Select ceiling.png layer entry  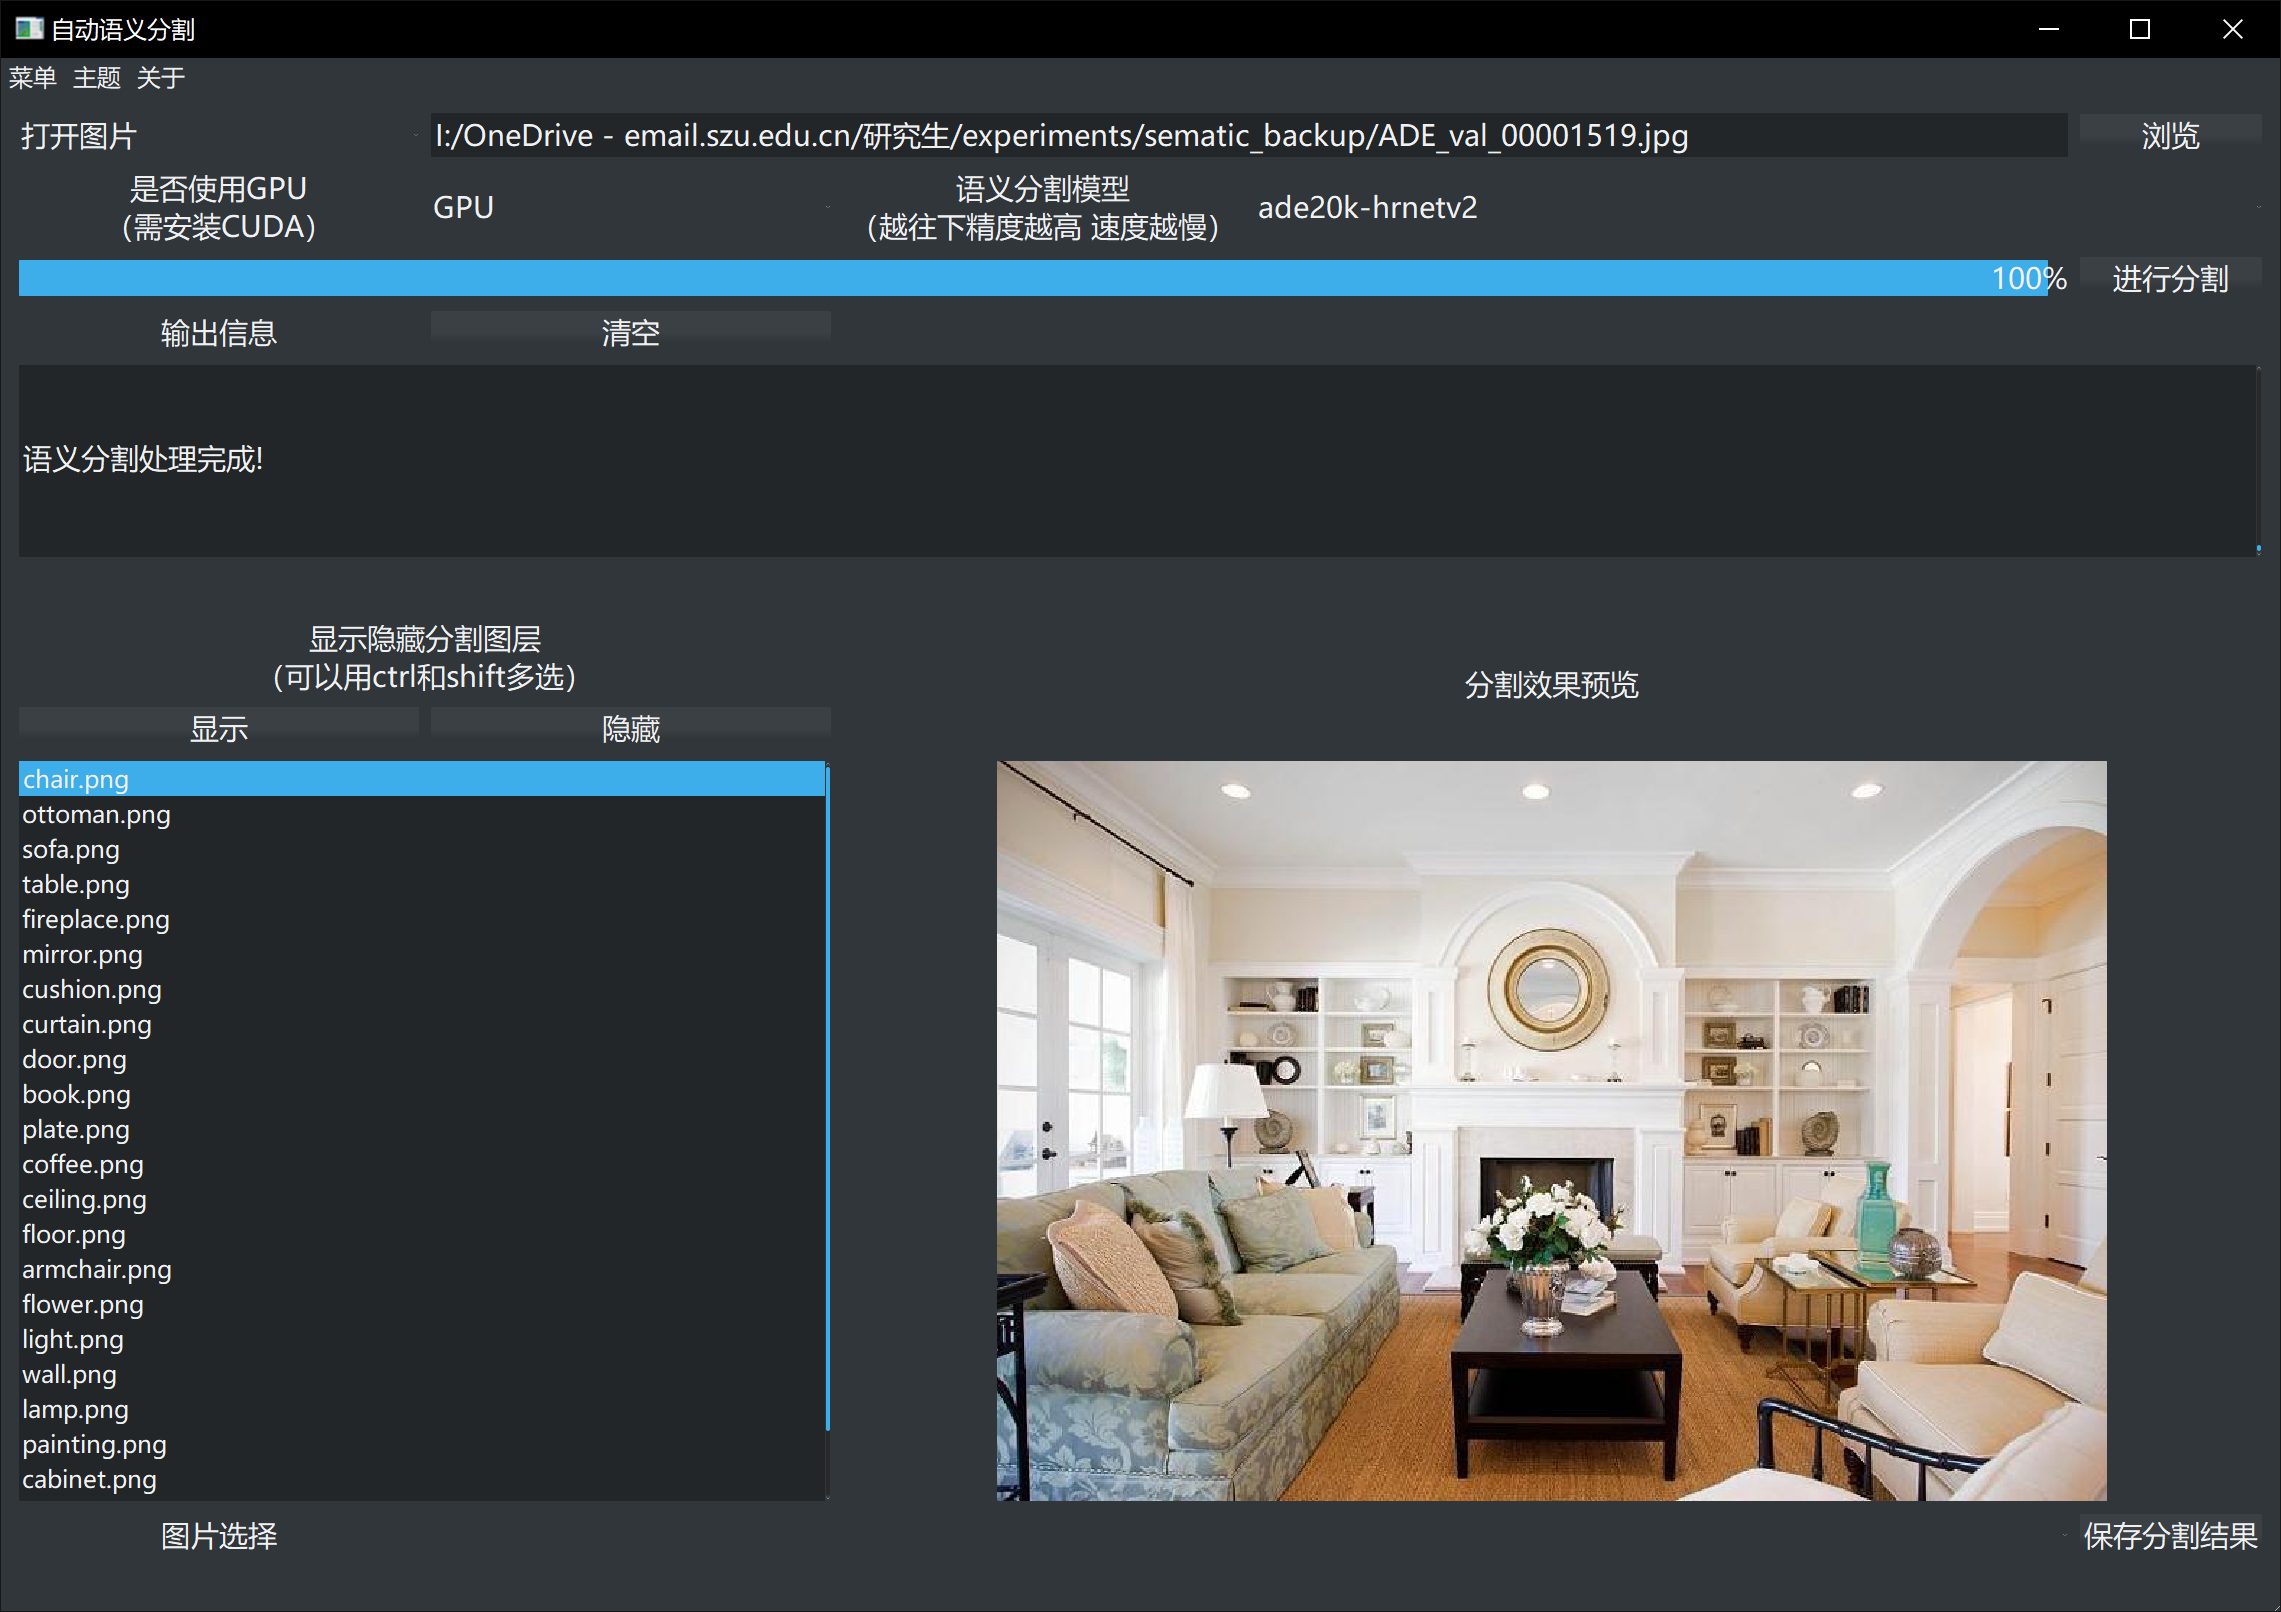click(x=84, y=1200)
